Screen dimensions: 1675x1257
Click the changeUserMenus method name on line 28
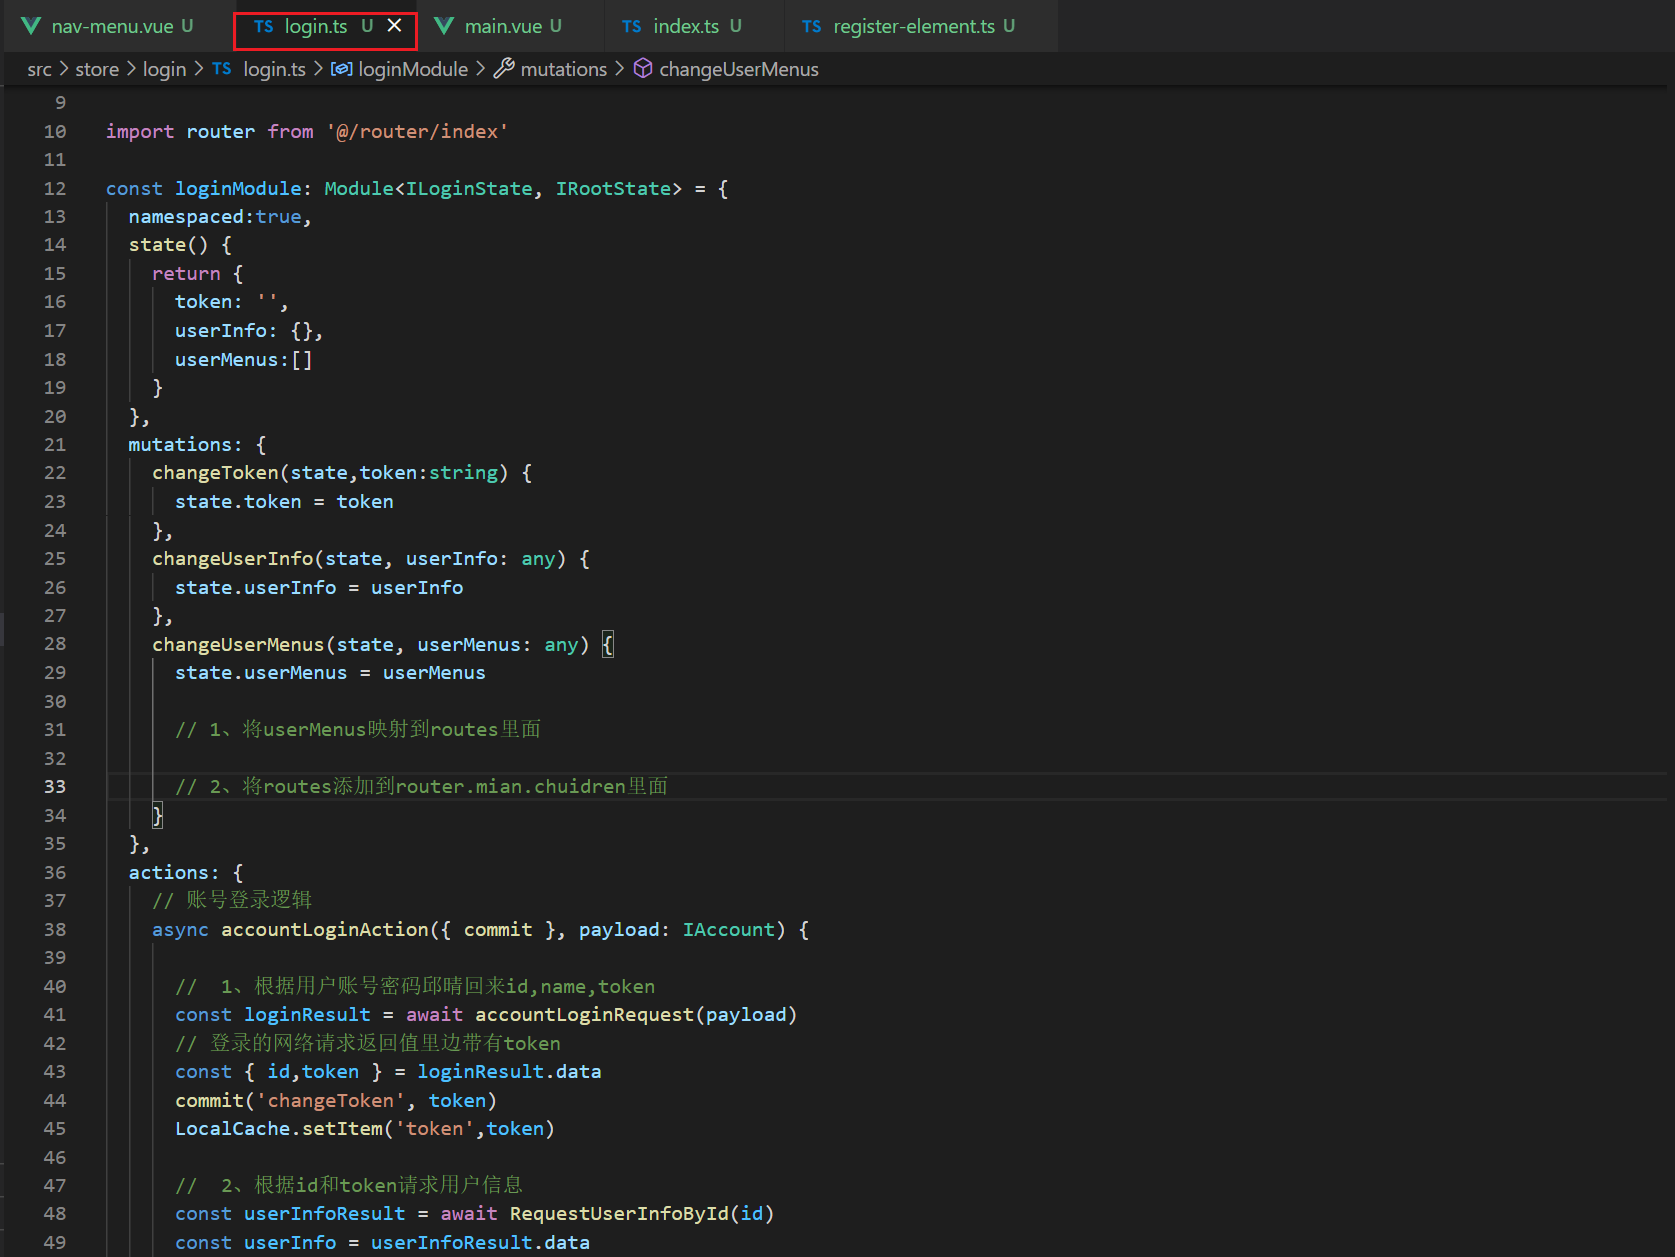click(238, 645)
